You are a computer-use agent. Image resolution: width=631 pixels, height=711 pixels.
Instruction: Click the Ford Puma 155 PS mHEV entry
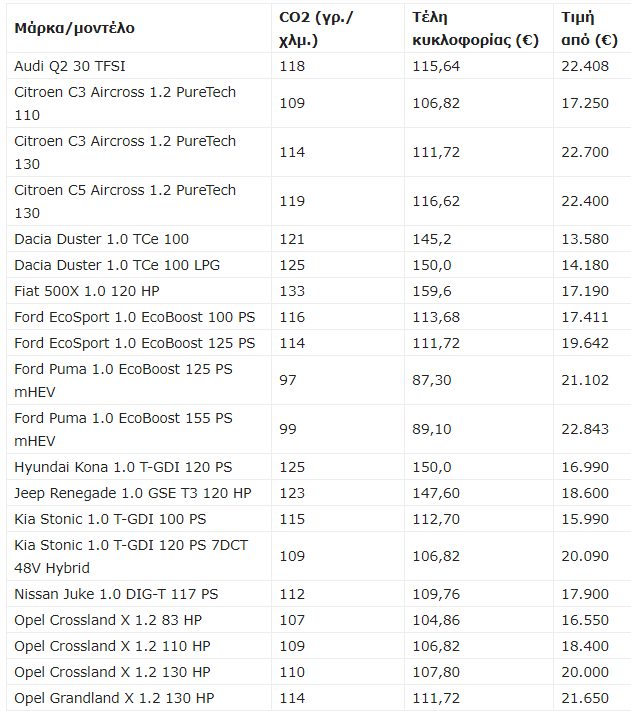coord(125,429)
